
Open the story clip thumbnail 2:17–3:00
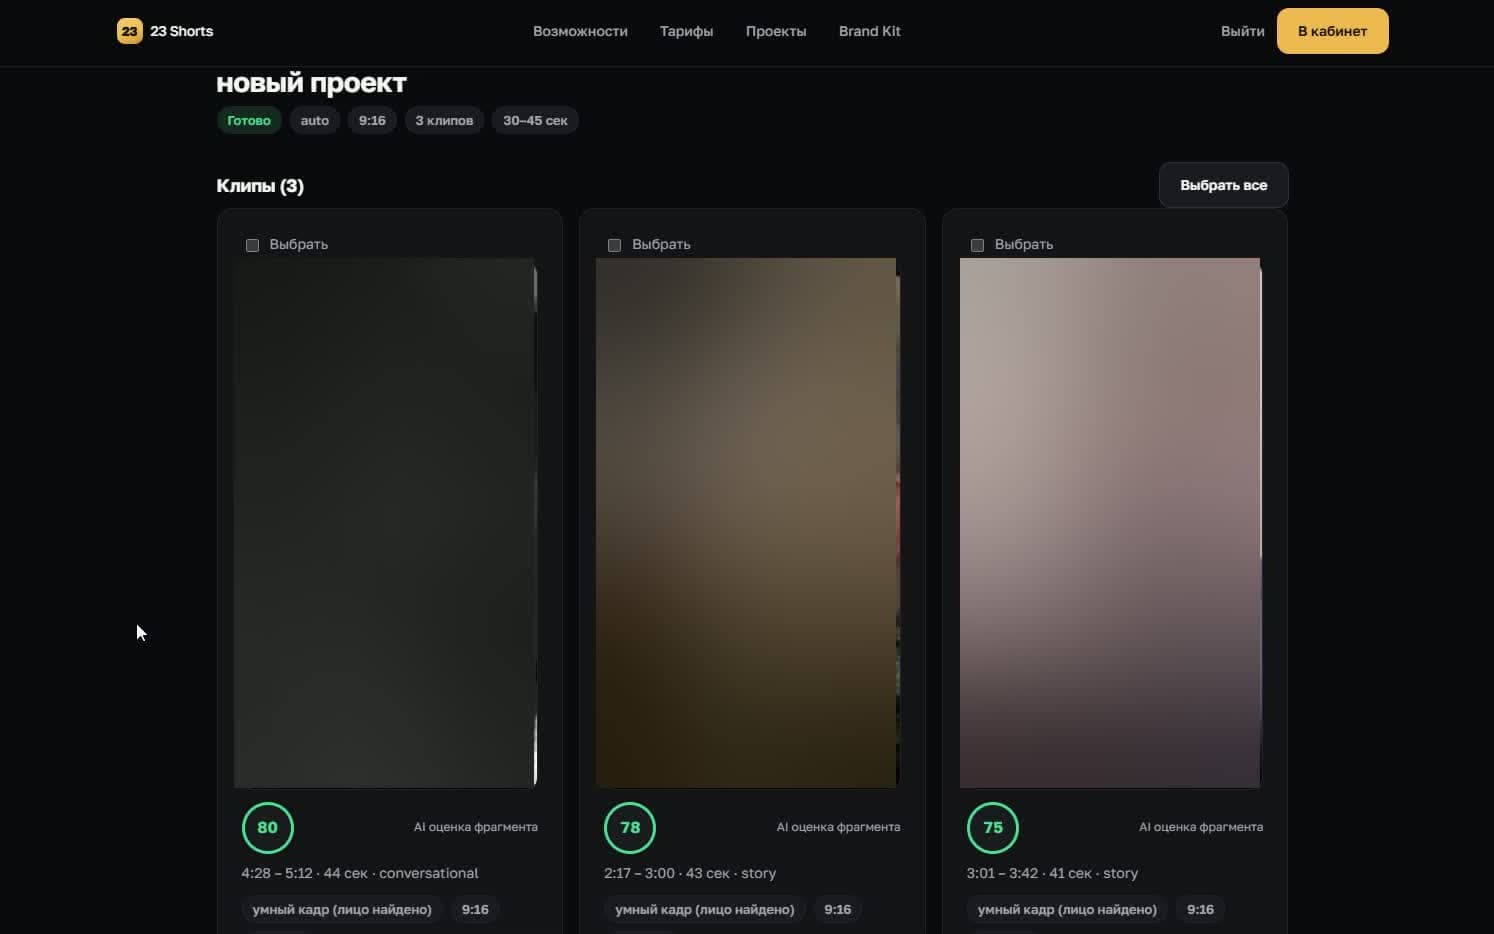click(748, 523)
